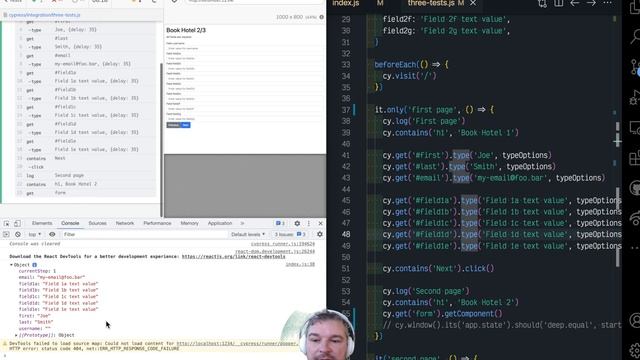
Task: Open Source Control in VS Code activity bar
Action: coord(635,67)
